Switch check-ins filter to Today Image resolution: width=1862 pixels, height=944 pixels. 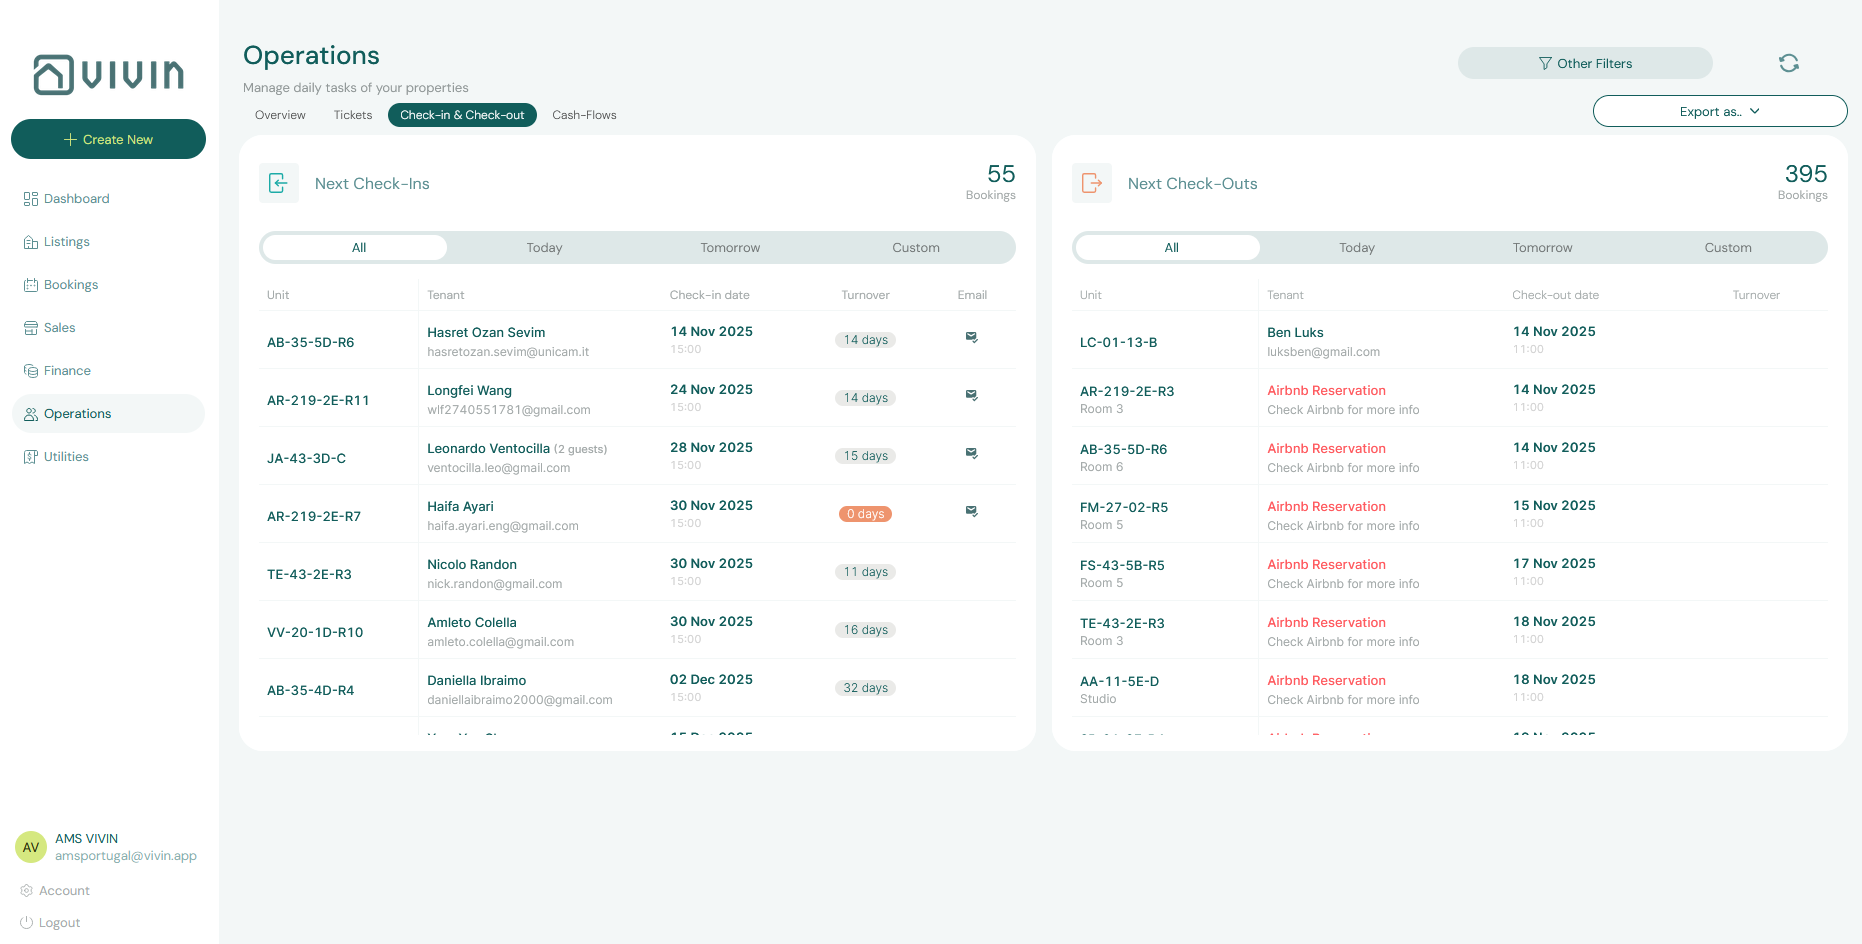544,247
